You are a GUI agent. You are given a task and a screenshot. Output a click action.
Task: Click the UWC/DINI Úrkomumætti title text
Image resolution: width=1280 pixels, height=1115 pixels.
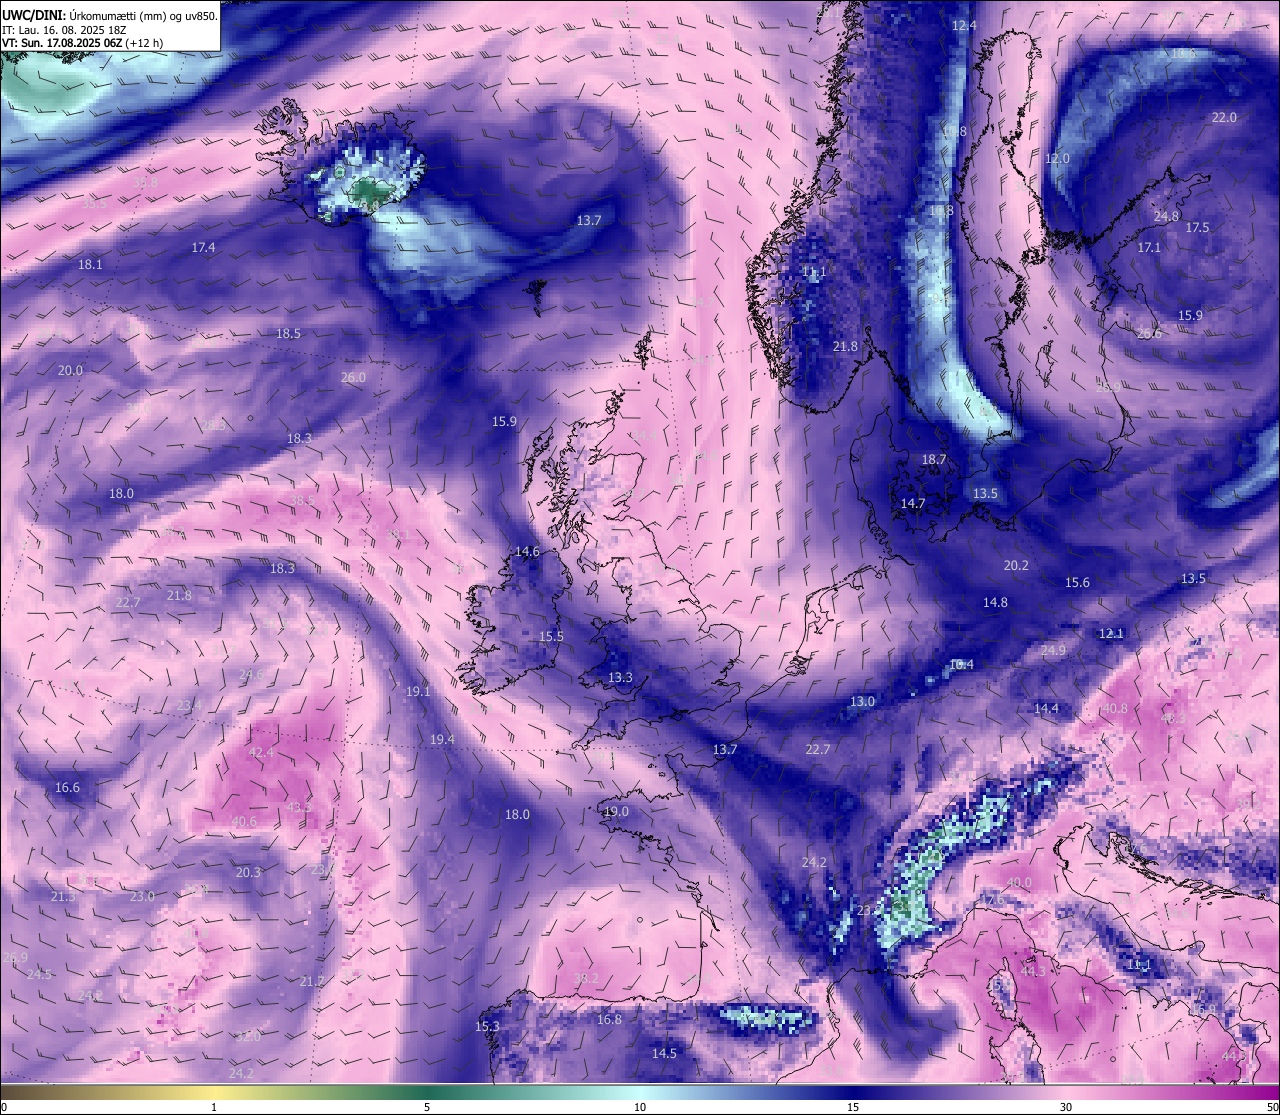point(110,15)
